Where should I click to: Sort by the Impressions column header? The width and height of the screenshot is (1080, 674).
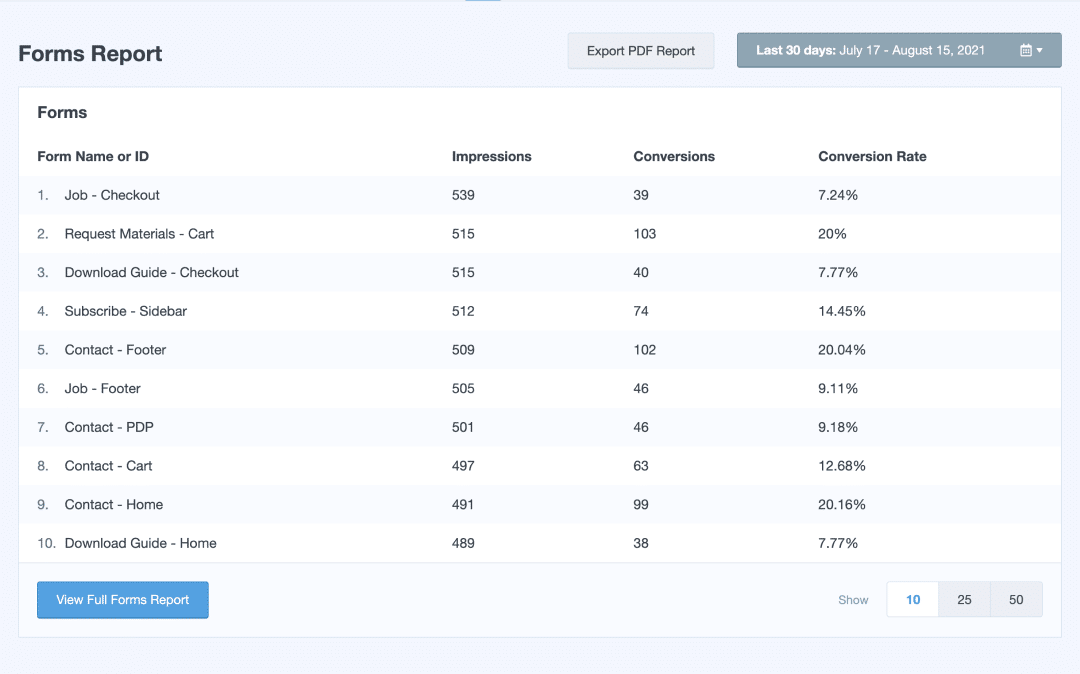(491, 157)
